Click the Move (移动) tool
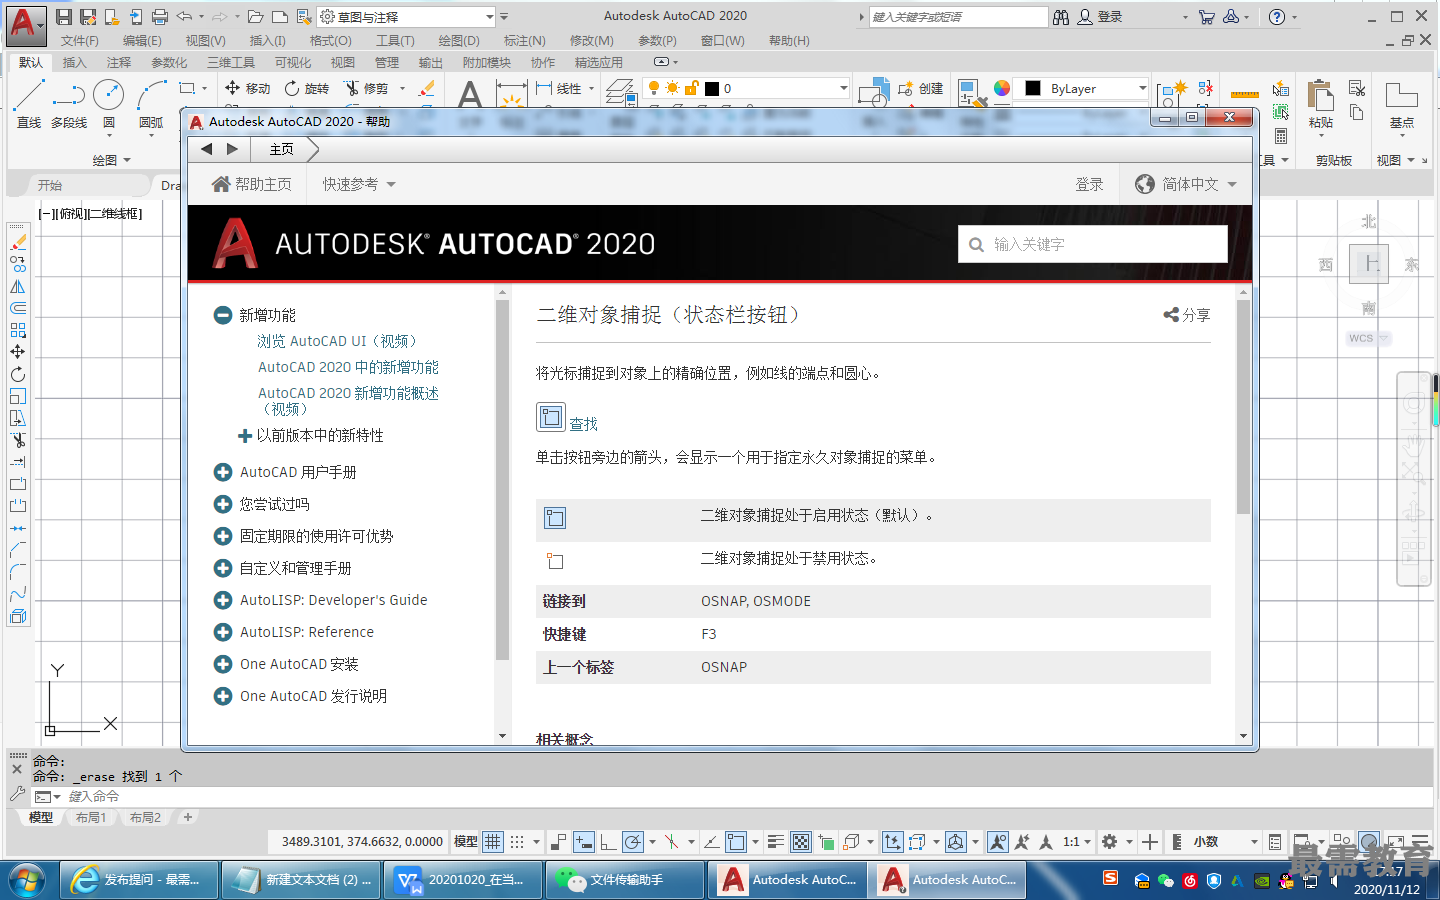This screenshot has height=900, width=1440. pyautogui.click(x=247, y=88)
